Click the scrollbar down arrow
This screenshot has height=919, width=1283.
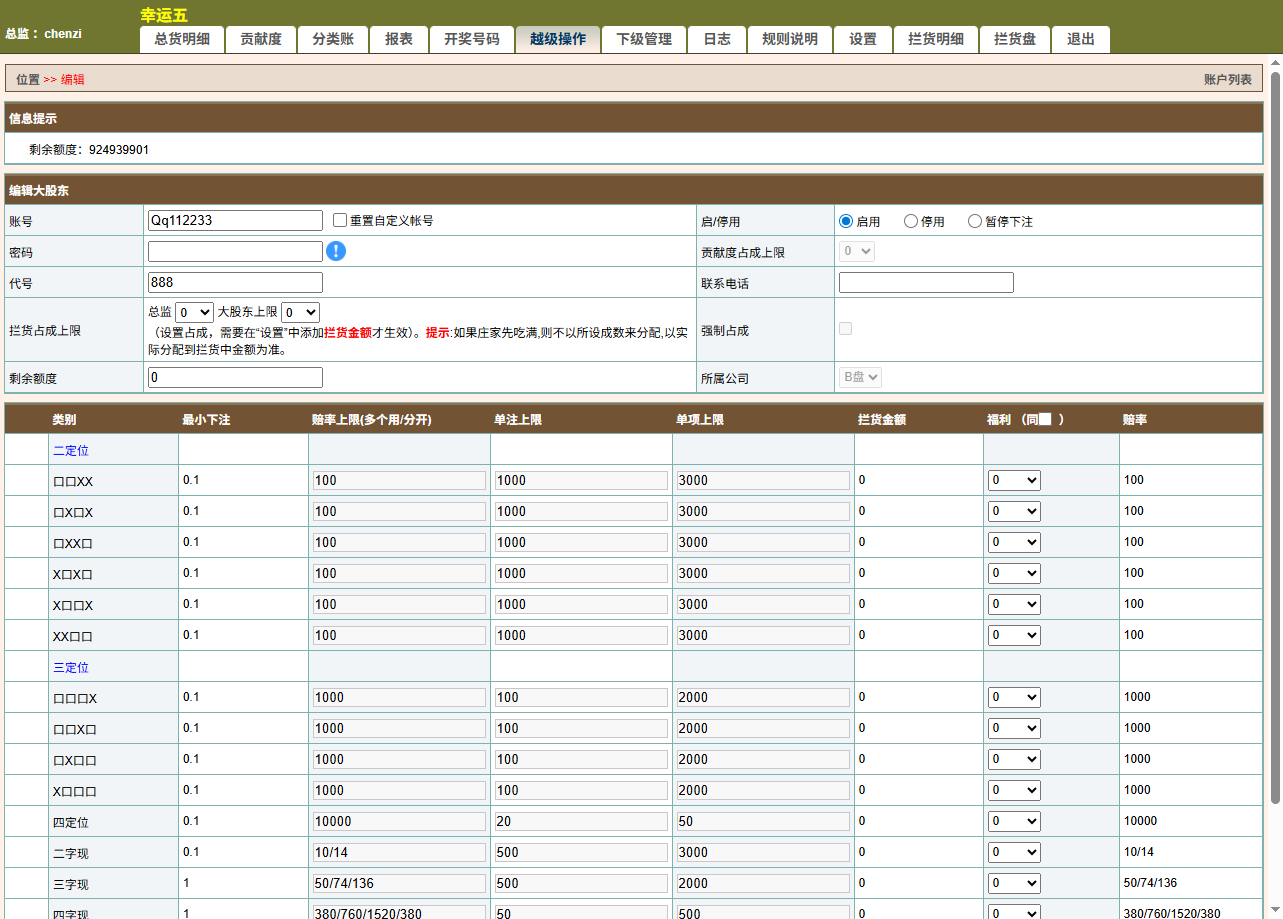point(1275,908)
